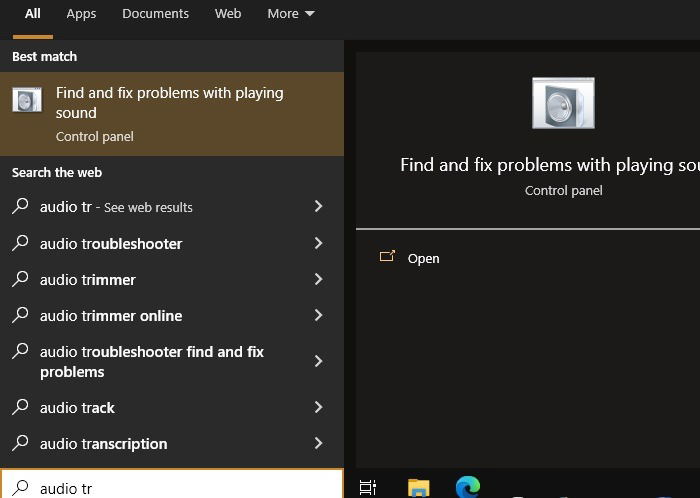This screenshot has height=498, width=700.
Task: Click the magnifier icon beside audio troubleshooter
Action: [x=21, y=243]
